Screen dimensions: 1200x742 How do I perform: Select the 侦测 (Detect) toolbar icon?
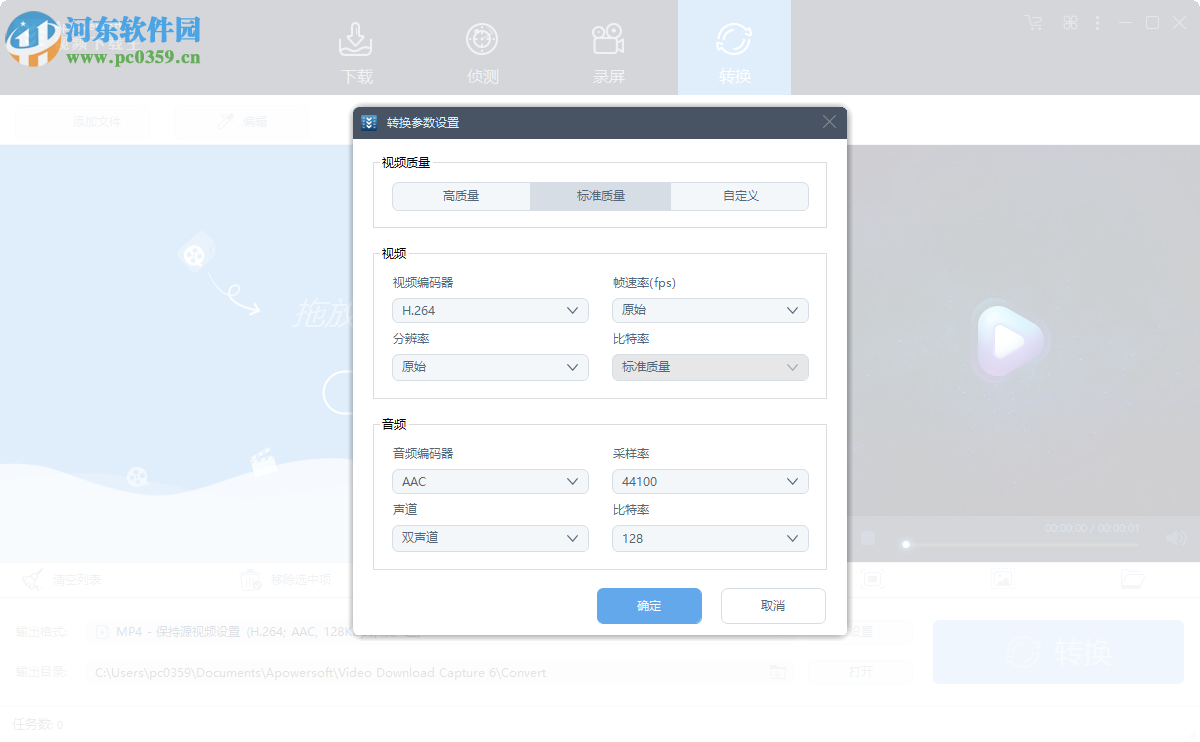point(482,47)
